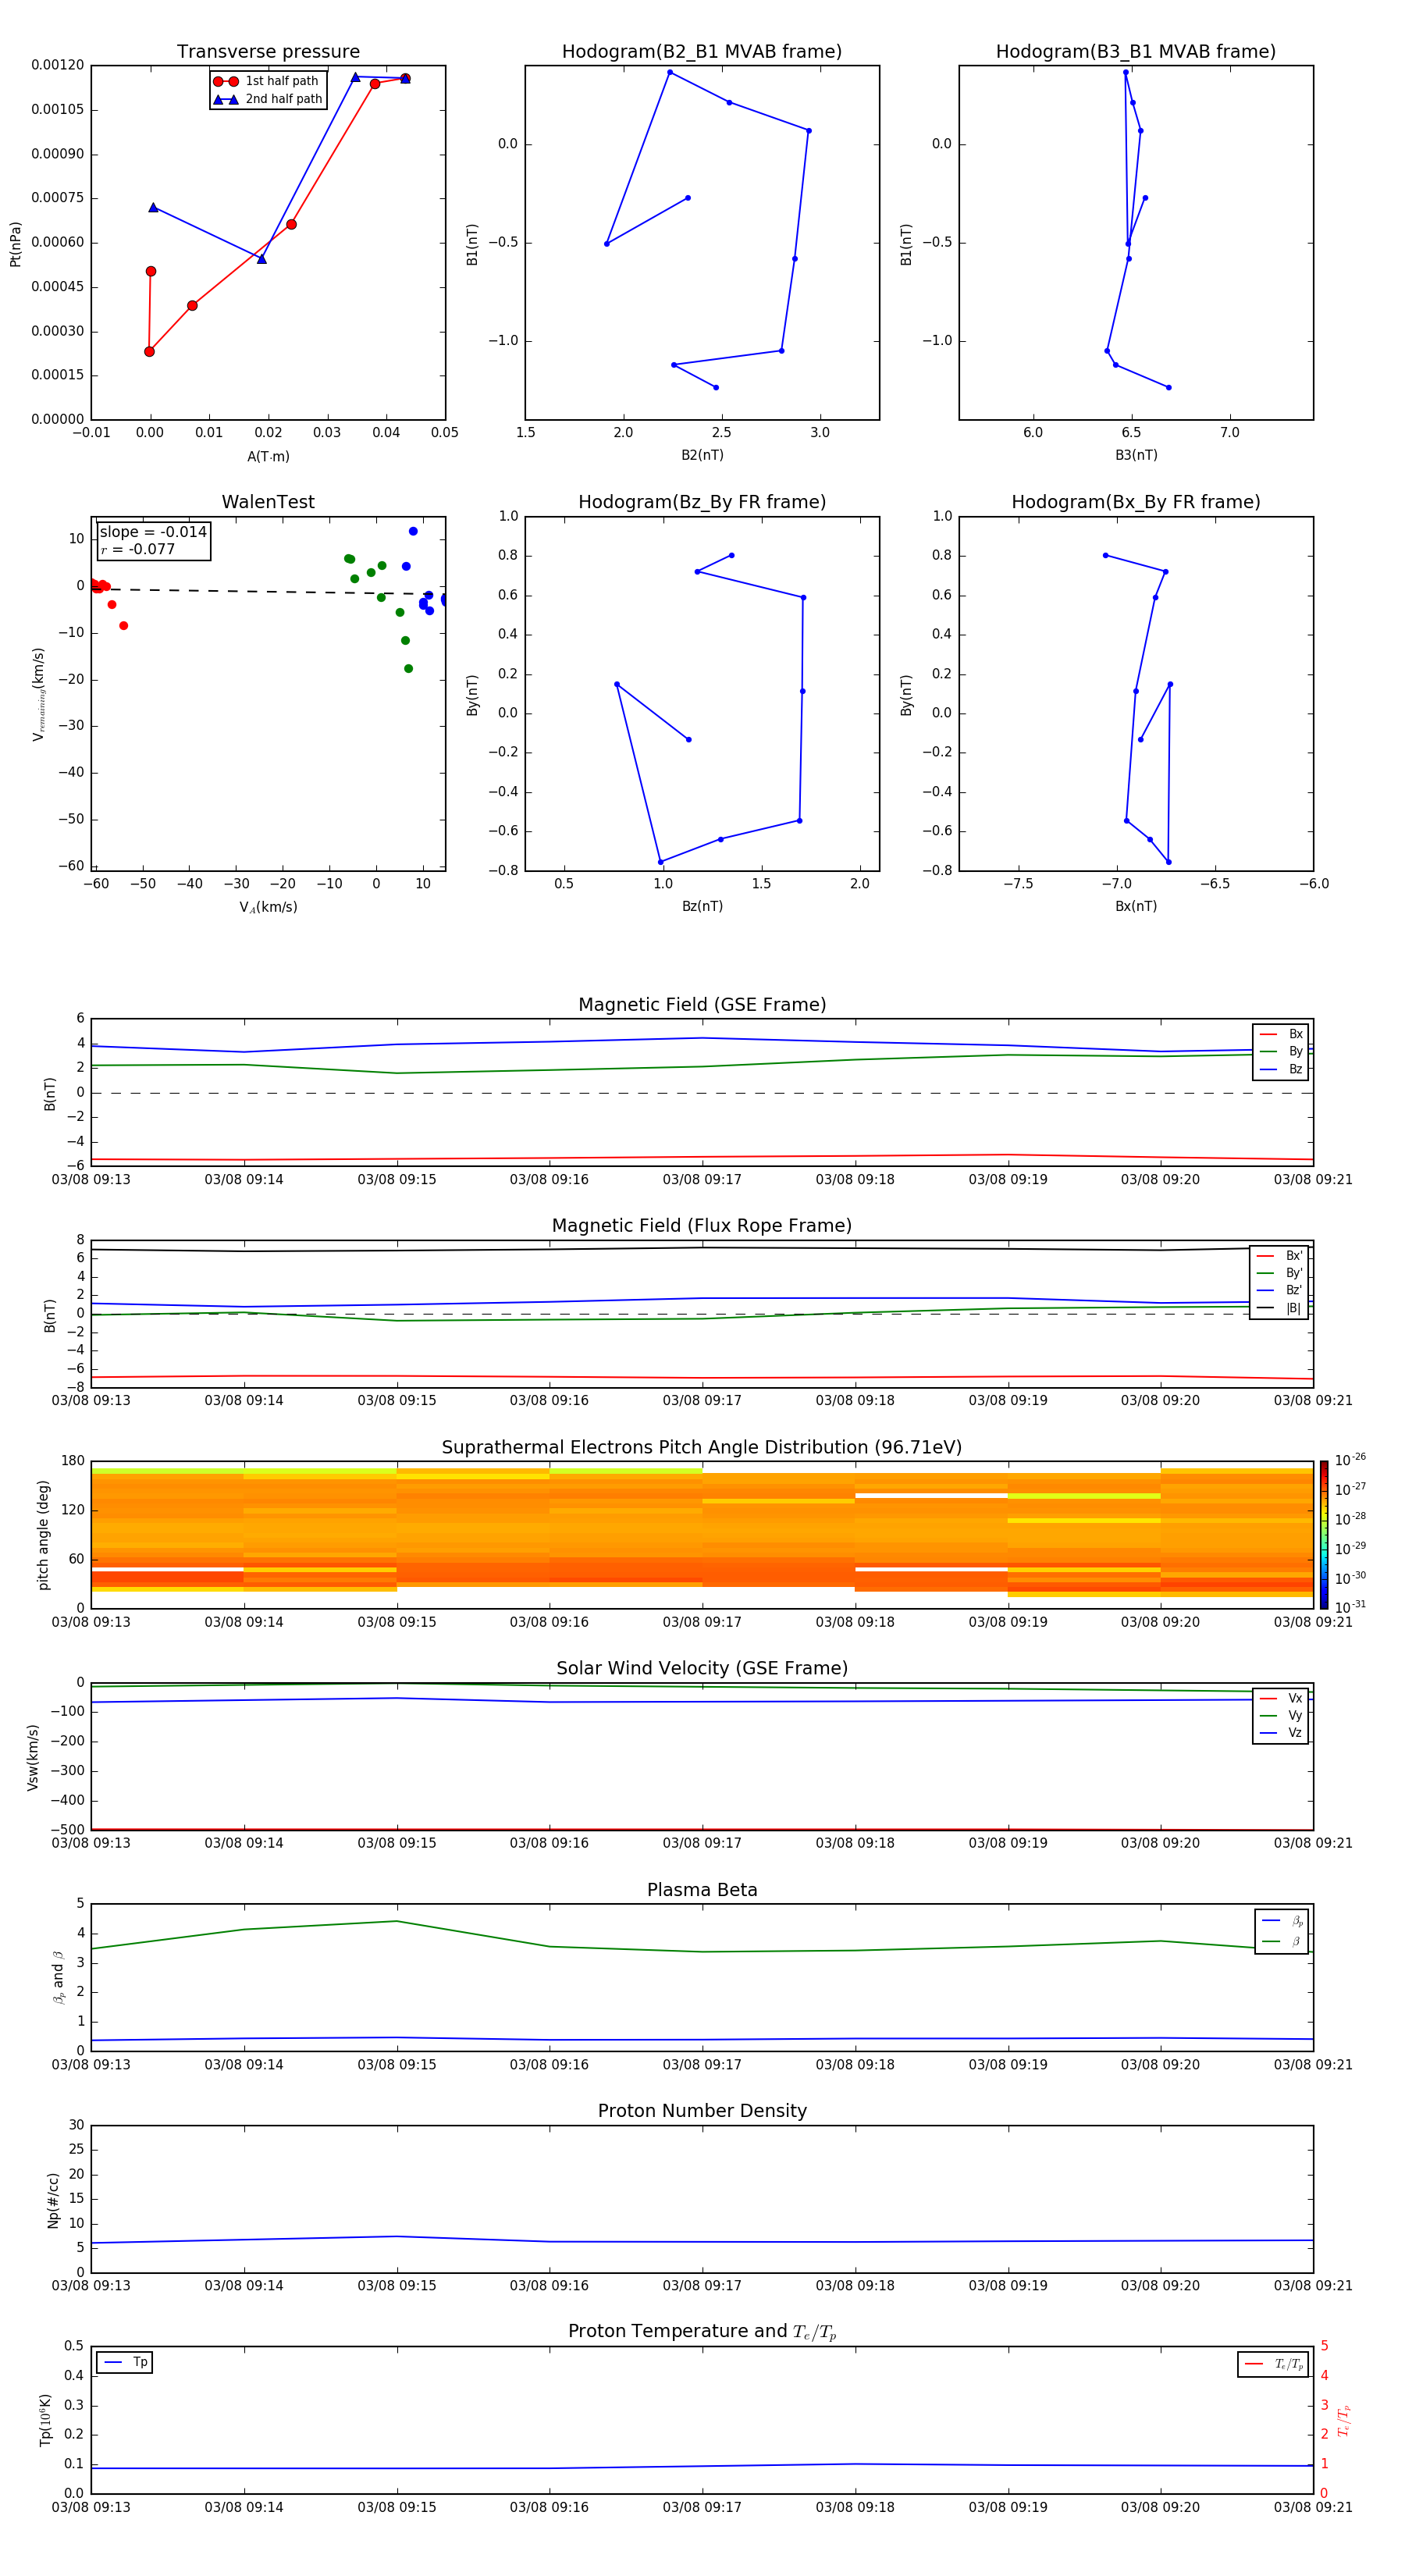Click 'B3(nT)' axis label
The height and width of the screenshot is (2576, 1405).
tap(1136, 456)
